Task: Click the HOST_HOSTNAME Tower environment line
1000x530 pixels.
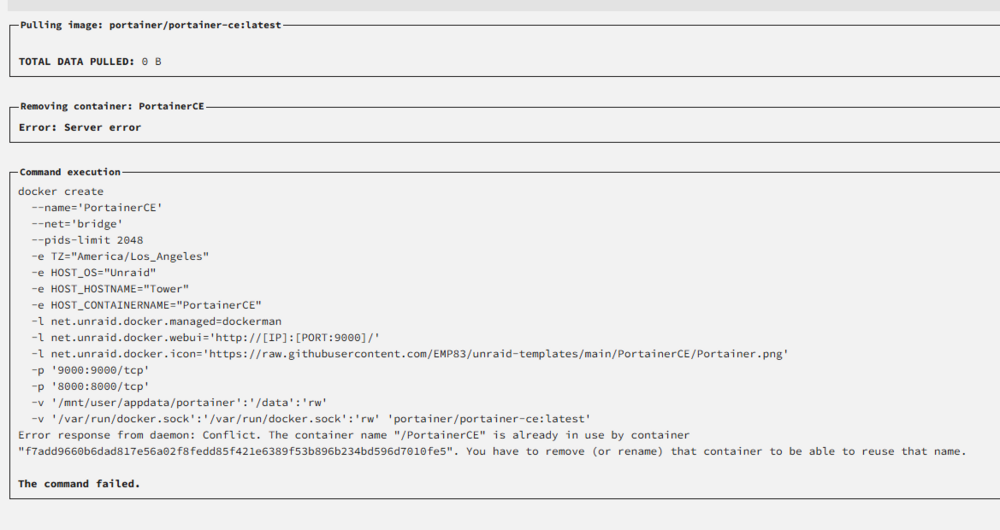Action: pos(110,288)
